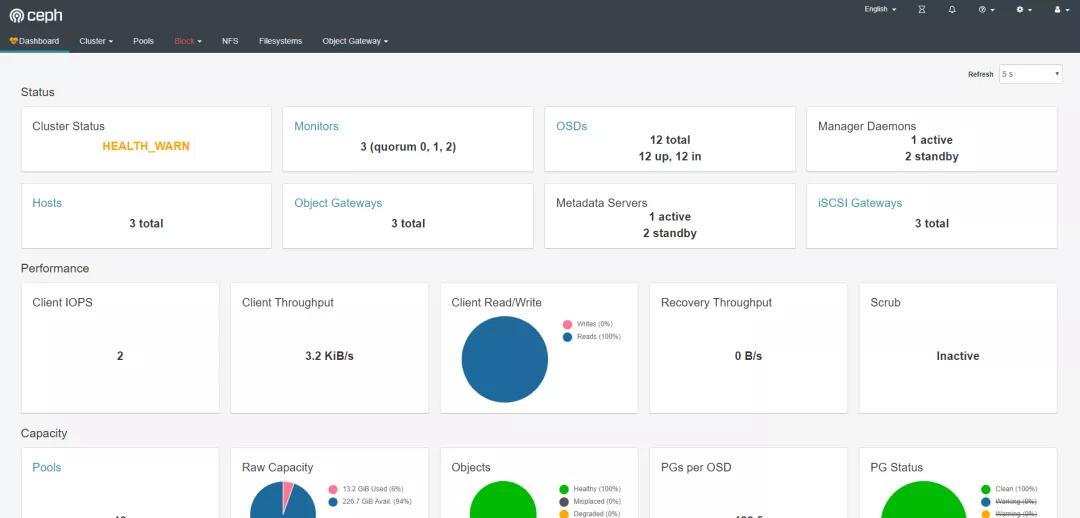This screenshot has height=518, width=1080.
Task: Open the notifications bell icon
Action: point(952,10)
